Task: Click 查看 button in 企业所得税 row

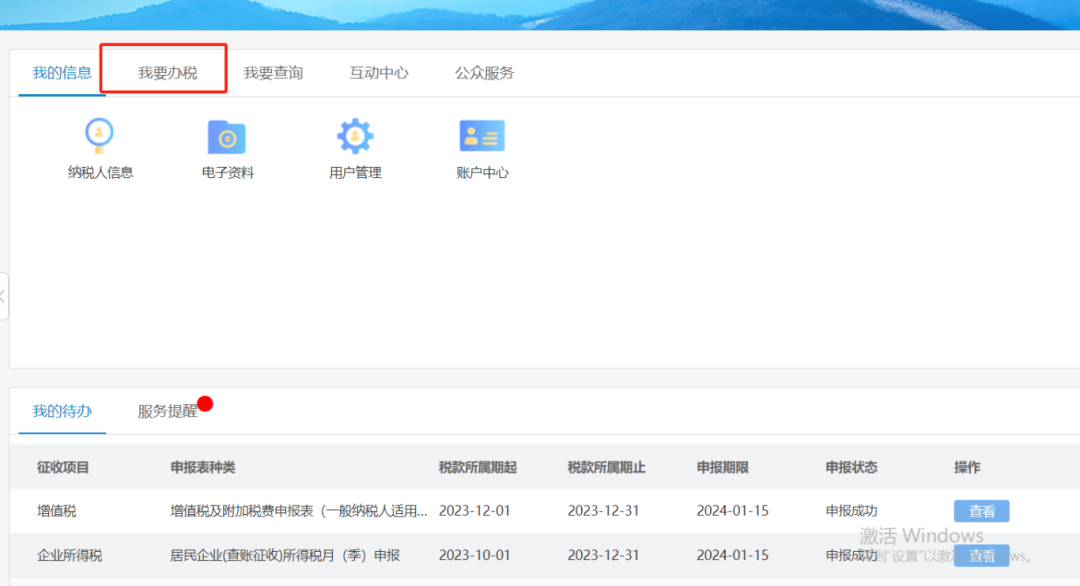Action: click(x=982, y=555)
